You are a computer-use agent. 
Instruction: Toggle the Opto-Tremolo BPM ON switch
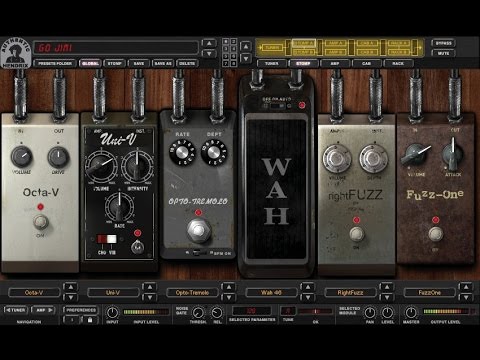pos(199,253)
